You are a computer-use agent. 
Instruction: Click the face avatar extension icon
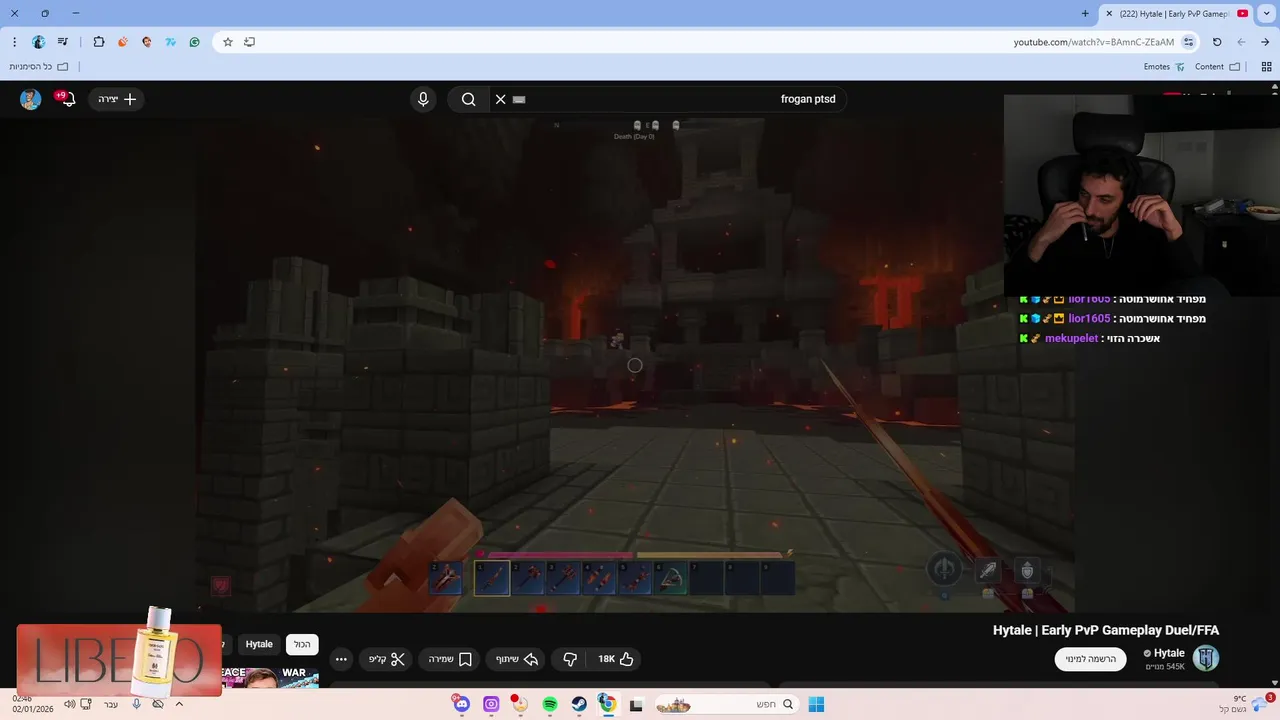click(147, 42)
